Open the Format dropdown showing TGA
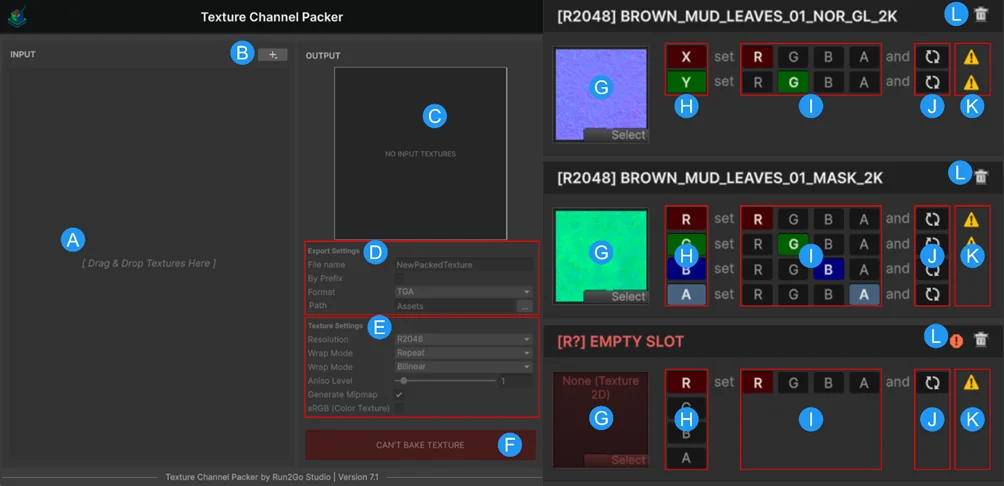The height and width of the screenshot is (486, 1004). click(x=464, y=291)
